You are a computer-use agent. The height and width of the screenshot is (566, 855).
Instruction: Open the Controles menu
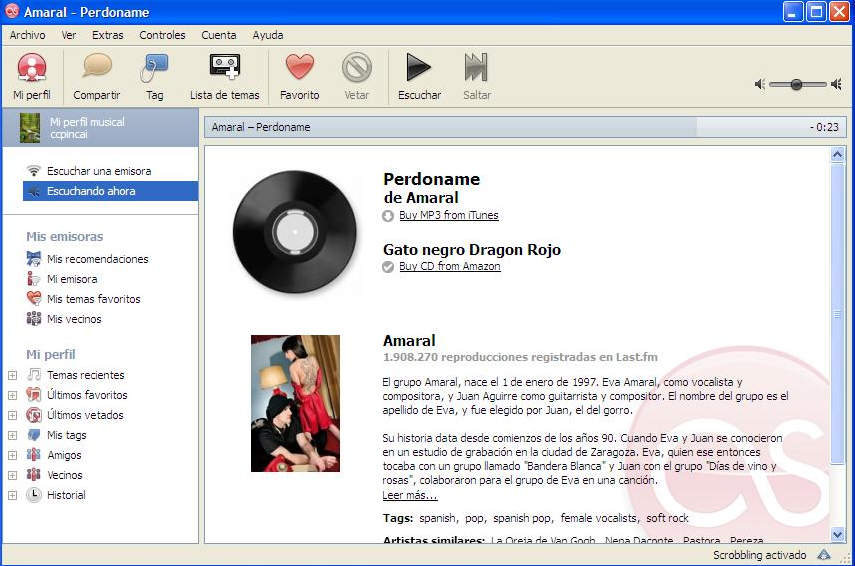click(162, 35)
